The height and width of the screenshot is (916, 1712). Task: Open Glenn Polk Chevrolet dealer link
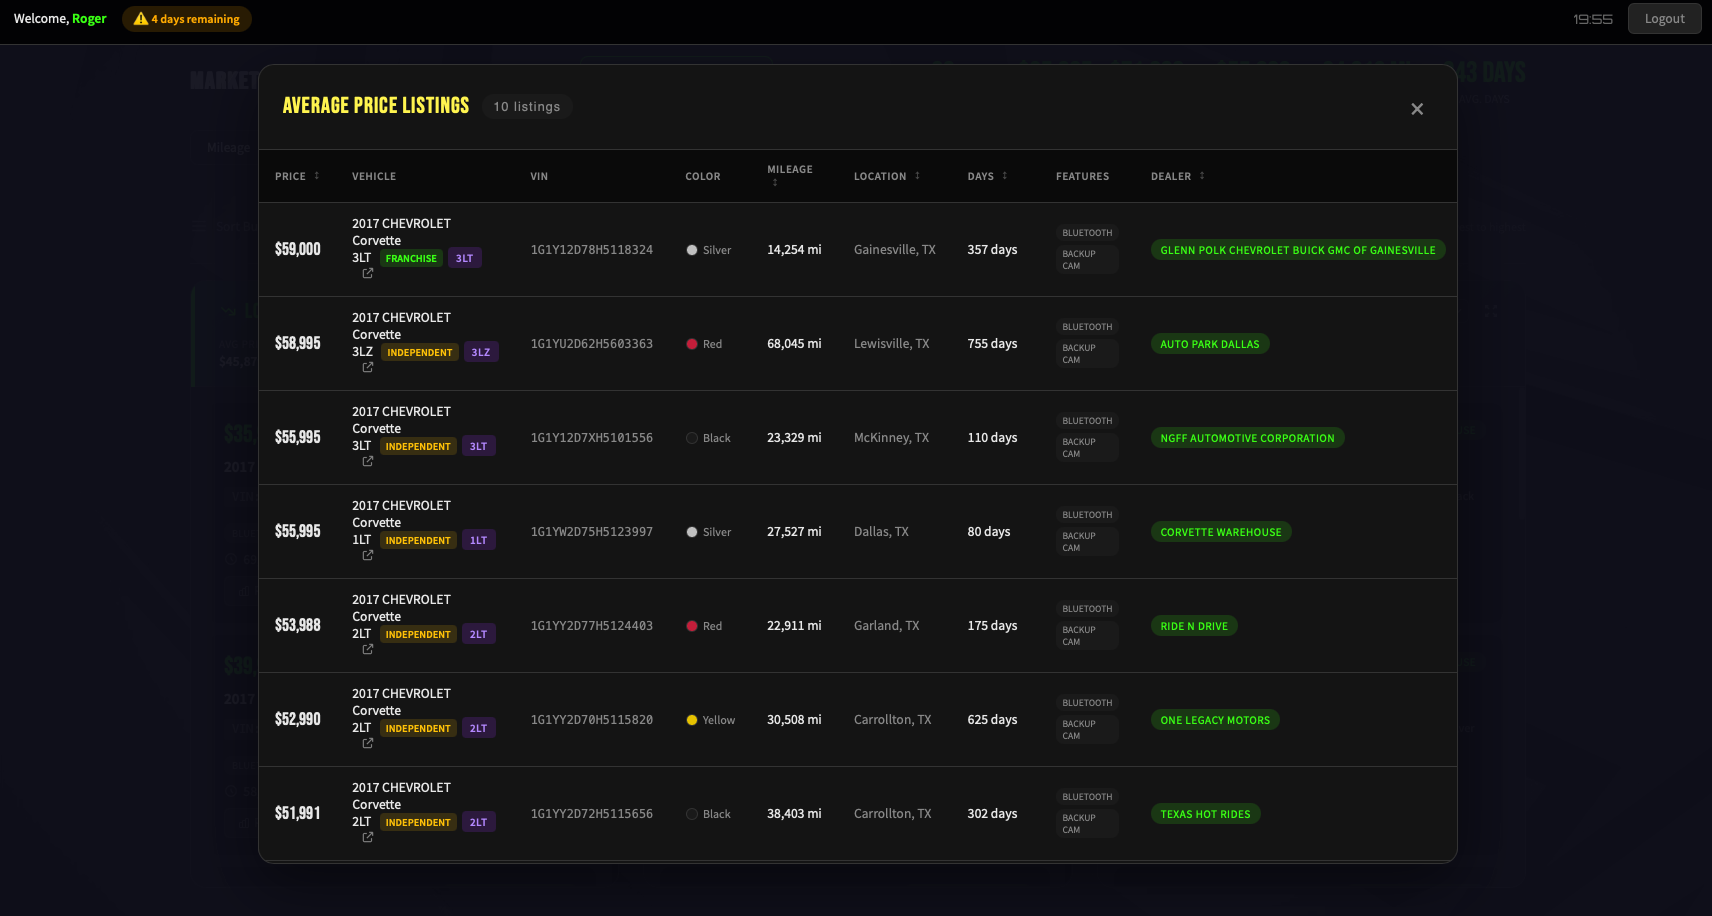1297,250
